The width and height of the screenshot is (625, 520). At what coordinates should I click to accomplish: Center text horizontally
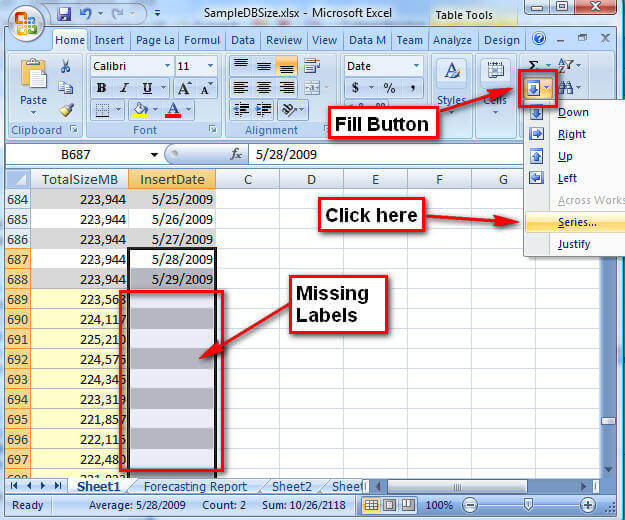263,87
